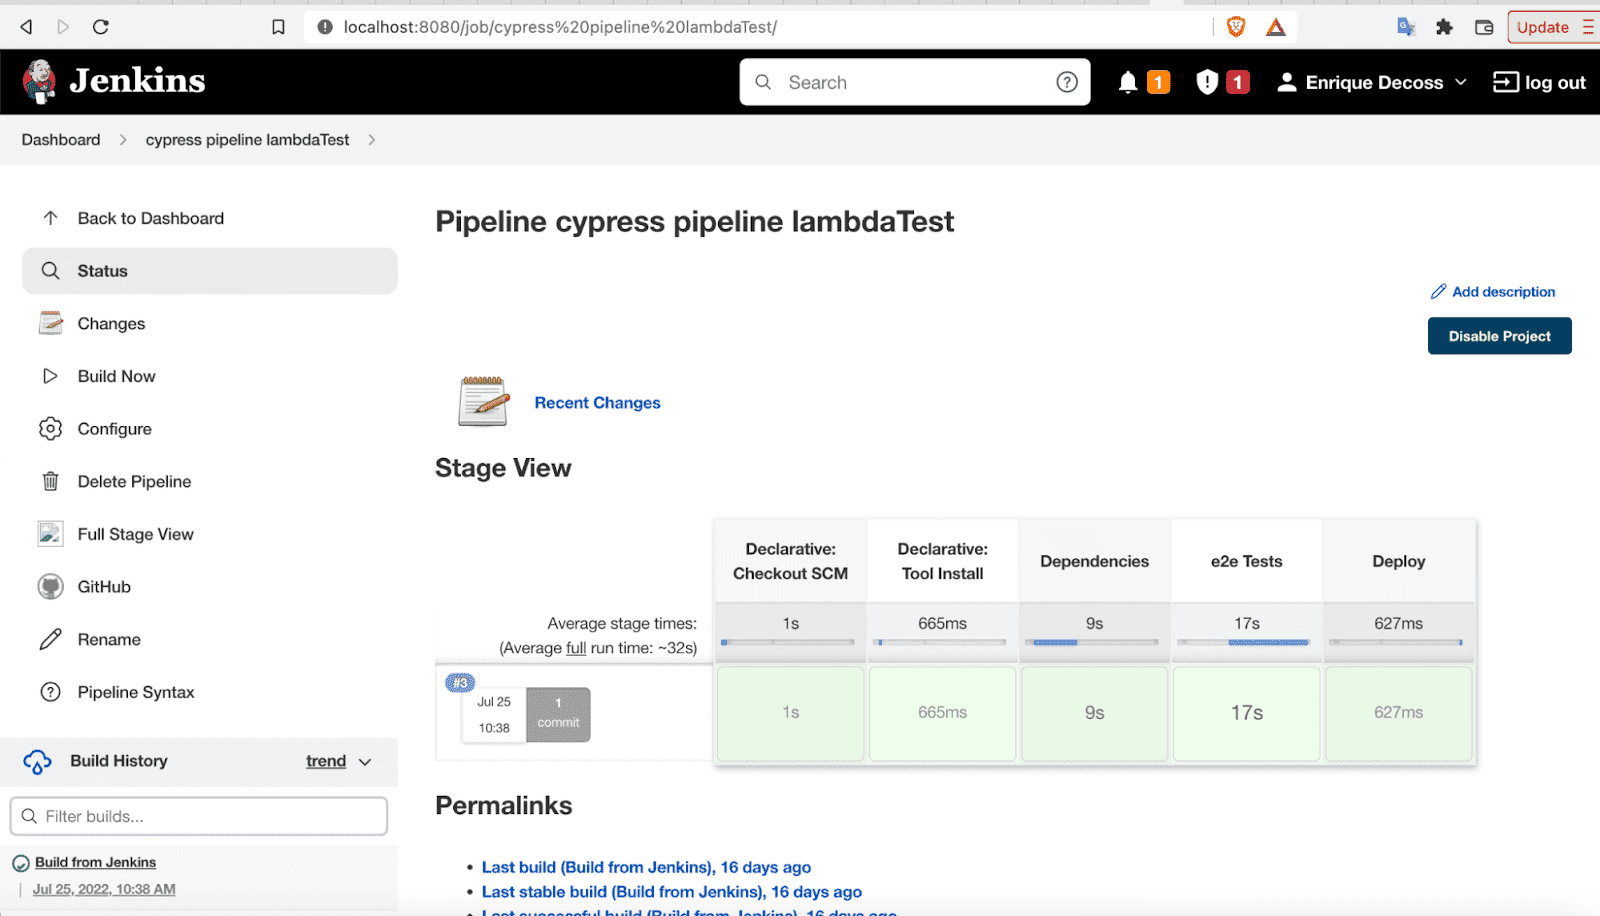The image size is (1600, 916).
Task: Click the Build Now play icon
Action: [50, 376]
